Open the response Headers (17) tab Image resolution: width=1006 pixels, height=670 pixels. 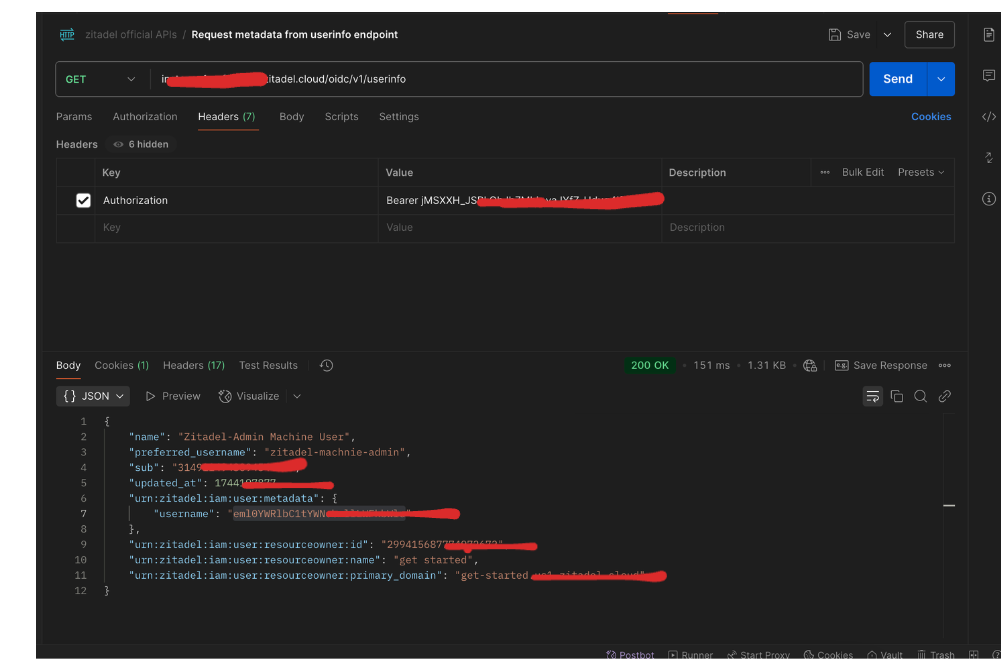click(x=194, y=365)
